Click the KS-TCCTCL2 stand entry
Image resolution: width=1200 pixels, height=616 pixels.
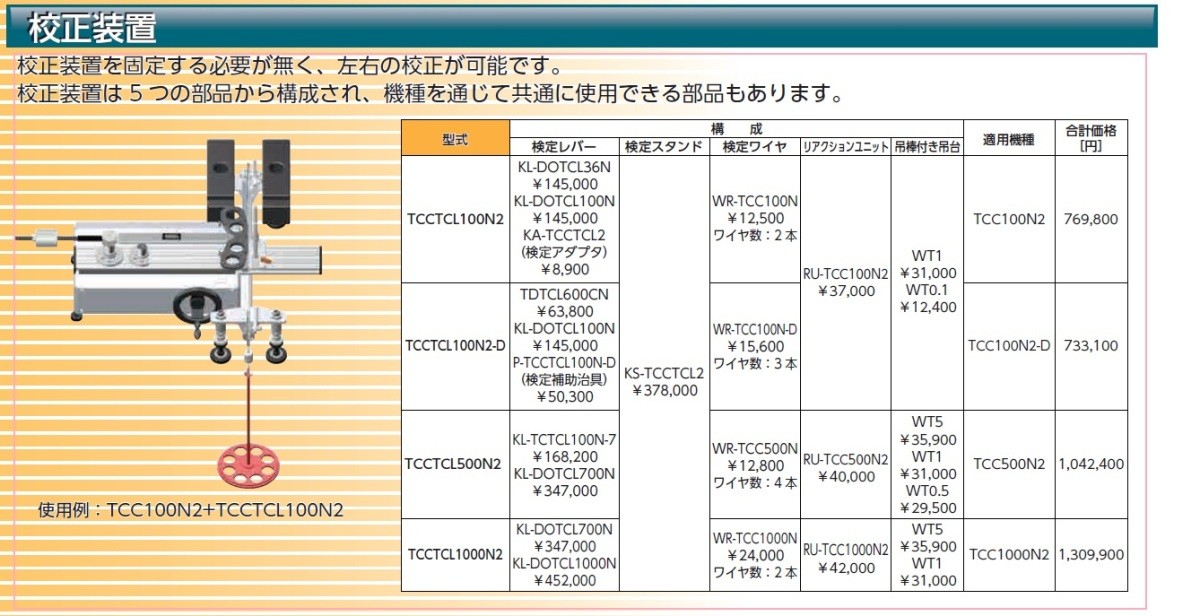(664, 373)
